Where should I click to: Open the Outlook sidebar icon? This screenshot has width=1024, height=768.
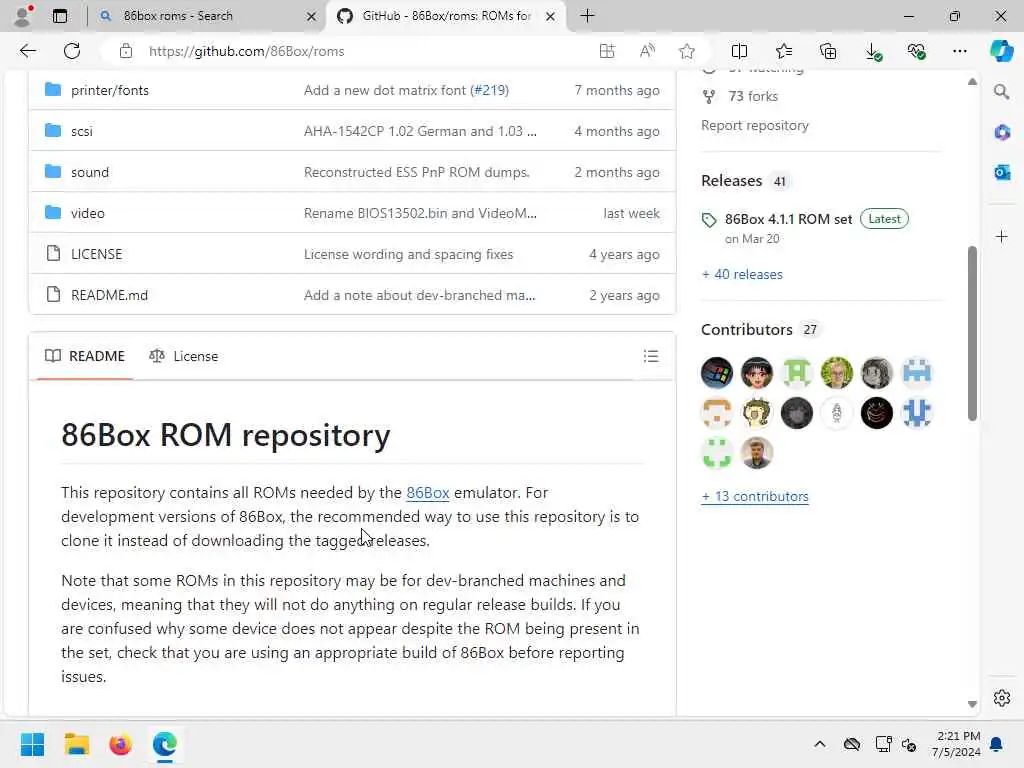[1002, 172]
